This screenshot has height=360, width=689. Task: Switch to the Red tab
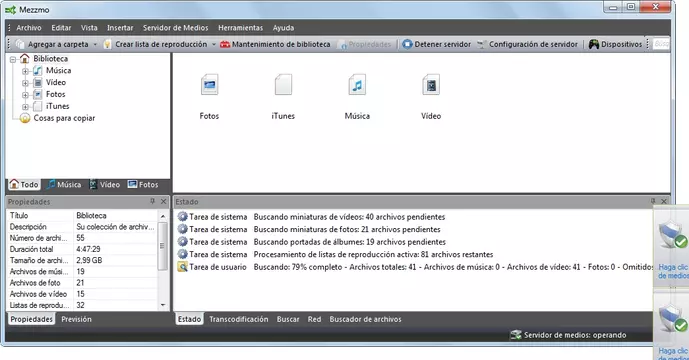(314, 319)
